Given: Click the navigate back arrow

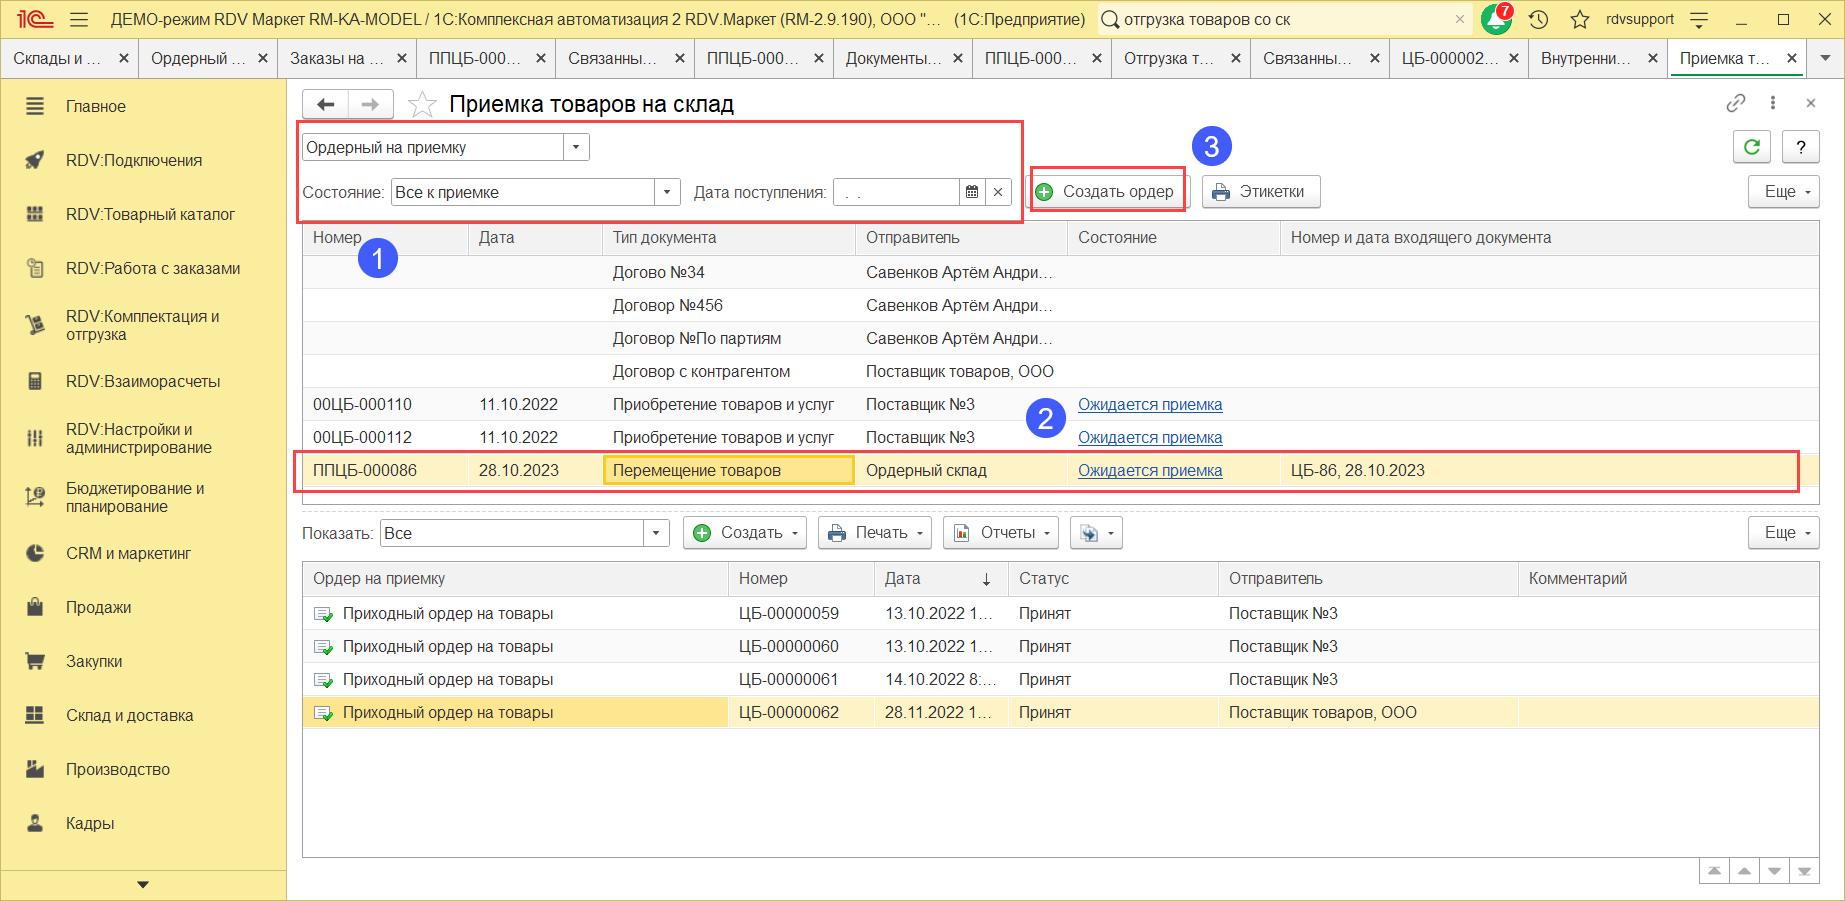Looking at the screenshot, I should 326,104.
